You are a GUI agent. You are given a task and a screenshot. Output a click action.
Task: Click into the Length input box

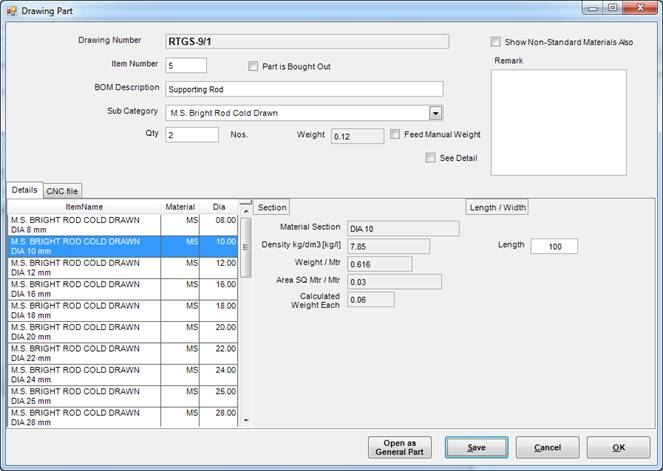tap(553, 247)
